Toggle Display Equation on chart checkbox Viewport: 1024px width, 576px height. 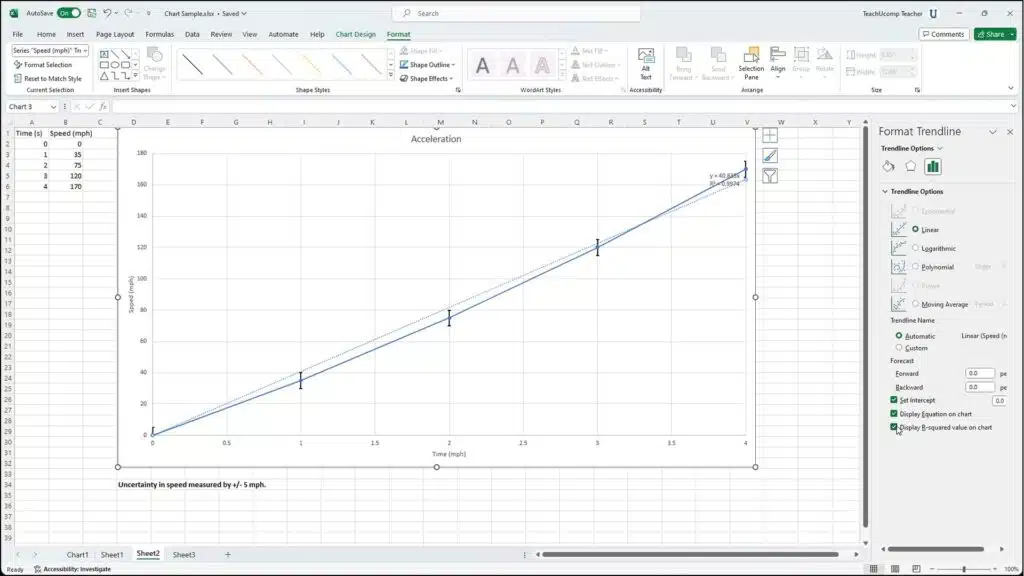894,413
